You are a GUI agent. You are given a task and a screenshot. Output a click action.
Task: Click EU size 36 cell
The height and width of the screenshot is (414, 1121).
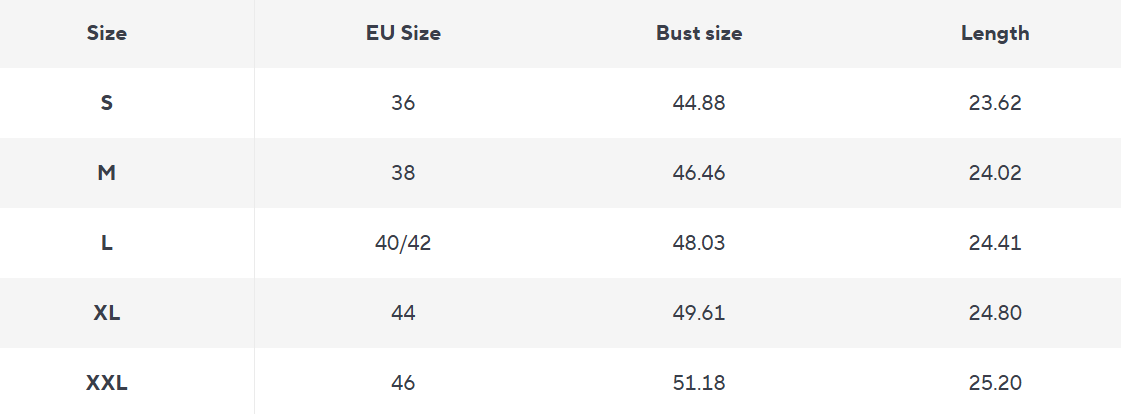(403, 102)
